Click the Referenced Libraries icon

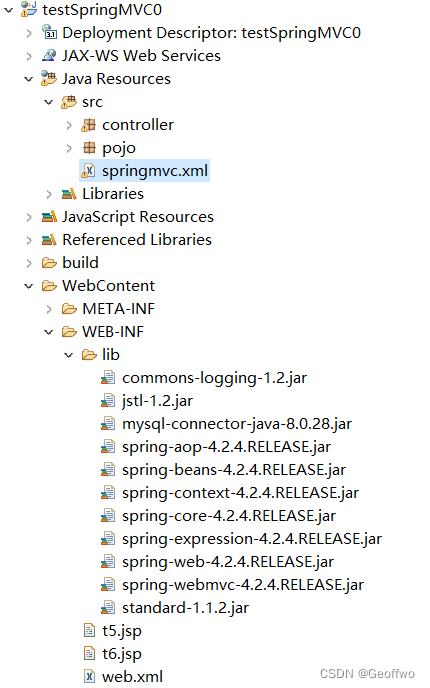pyautogui.click(x=49, y=240)
